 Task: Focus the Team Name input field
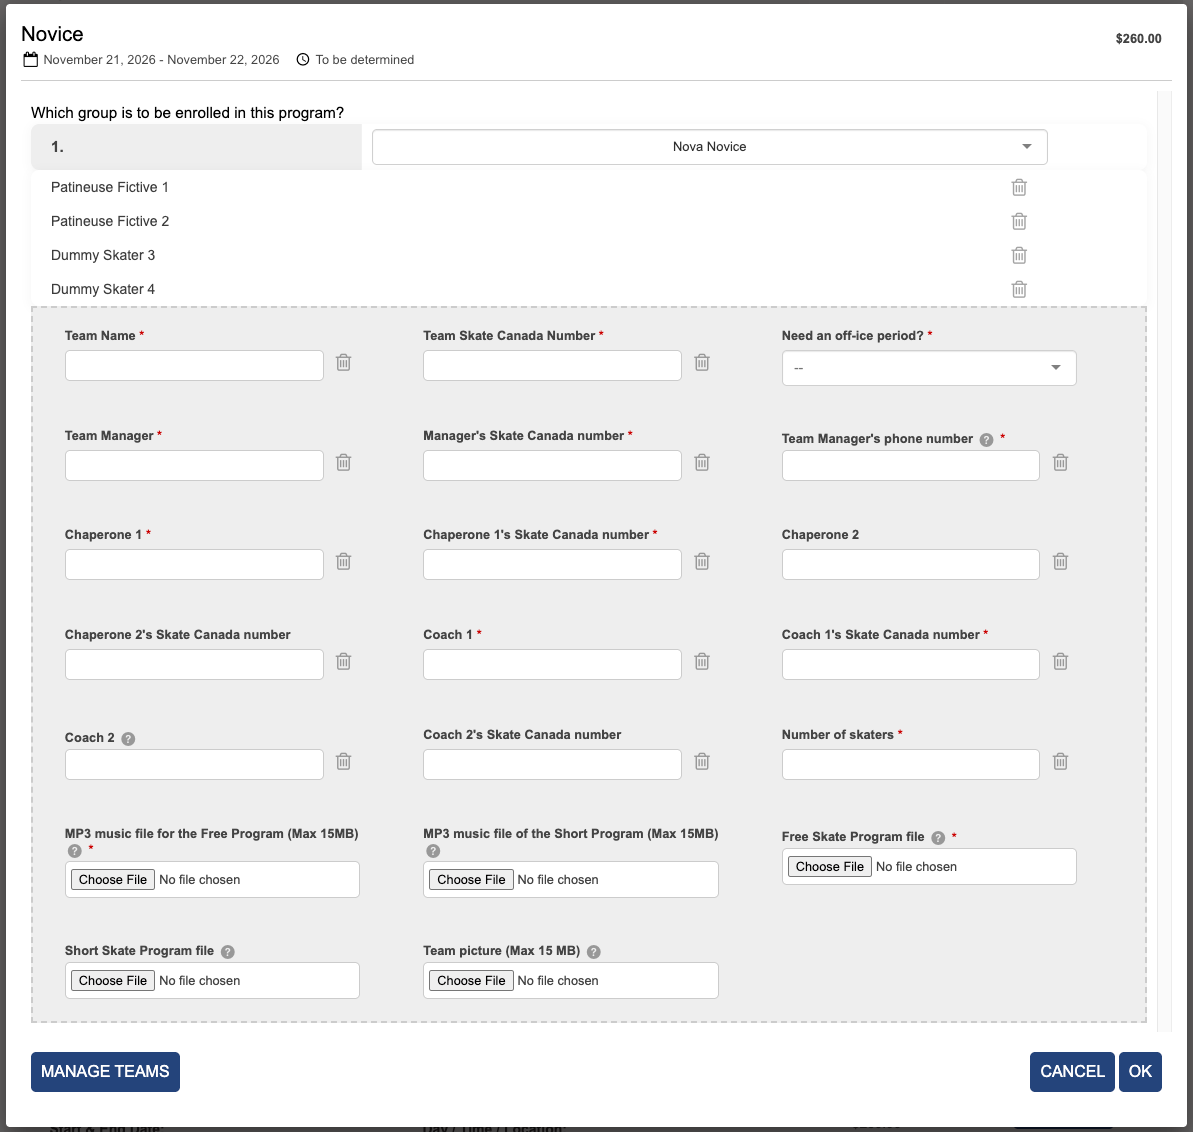click(194, 366)
